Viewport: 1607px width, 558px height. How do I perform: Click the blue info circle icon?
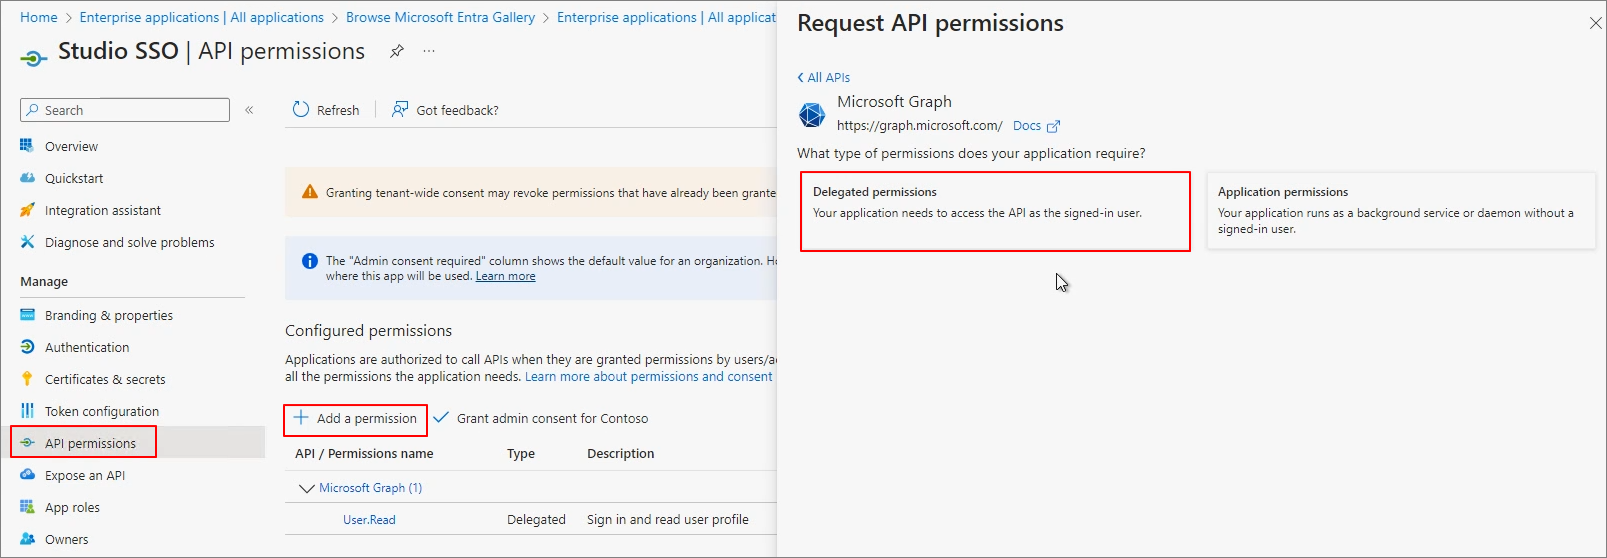(x=310, y=261)
